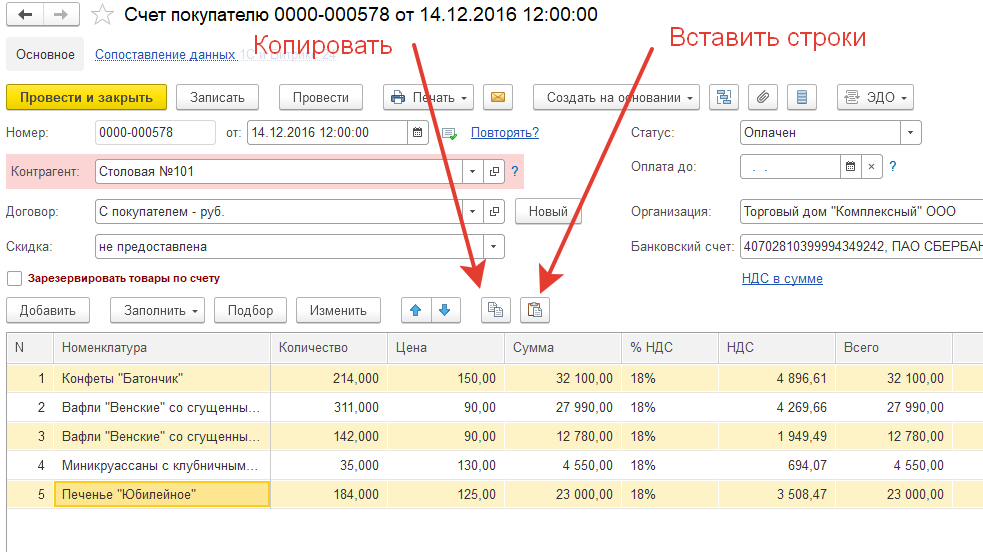Image resolution: width=983 pixels, height=552 pixels.
Task: Sort by Номенклатура column header
Action: pos(162,348)
